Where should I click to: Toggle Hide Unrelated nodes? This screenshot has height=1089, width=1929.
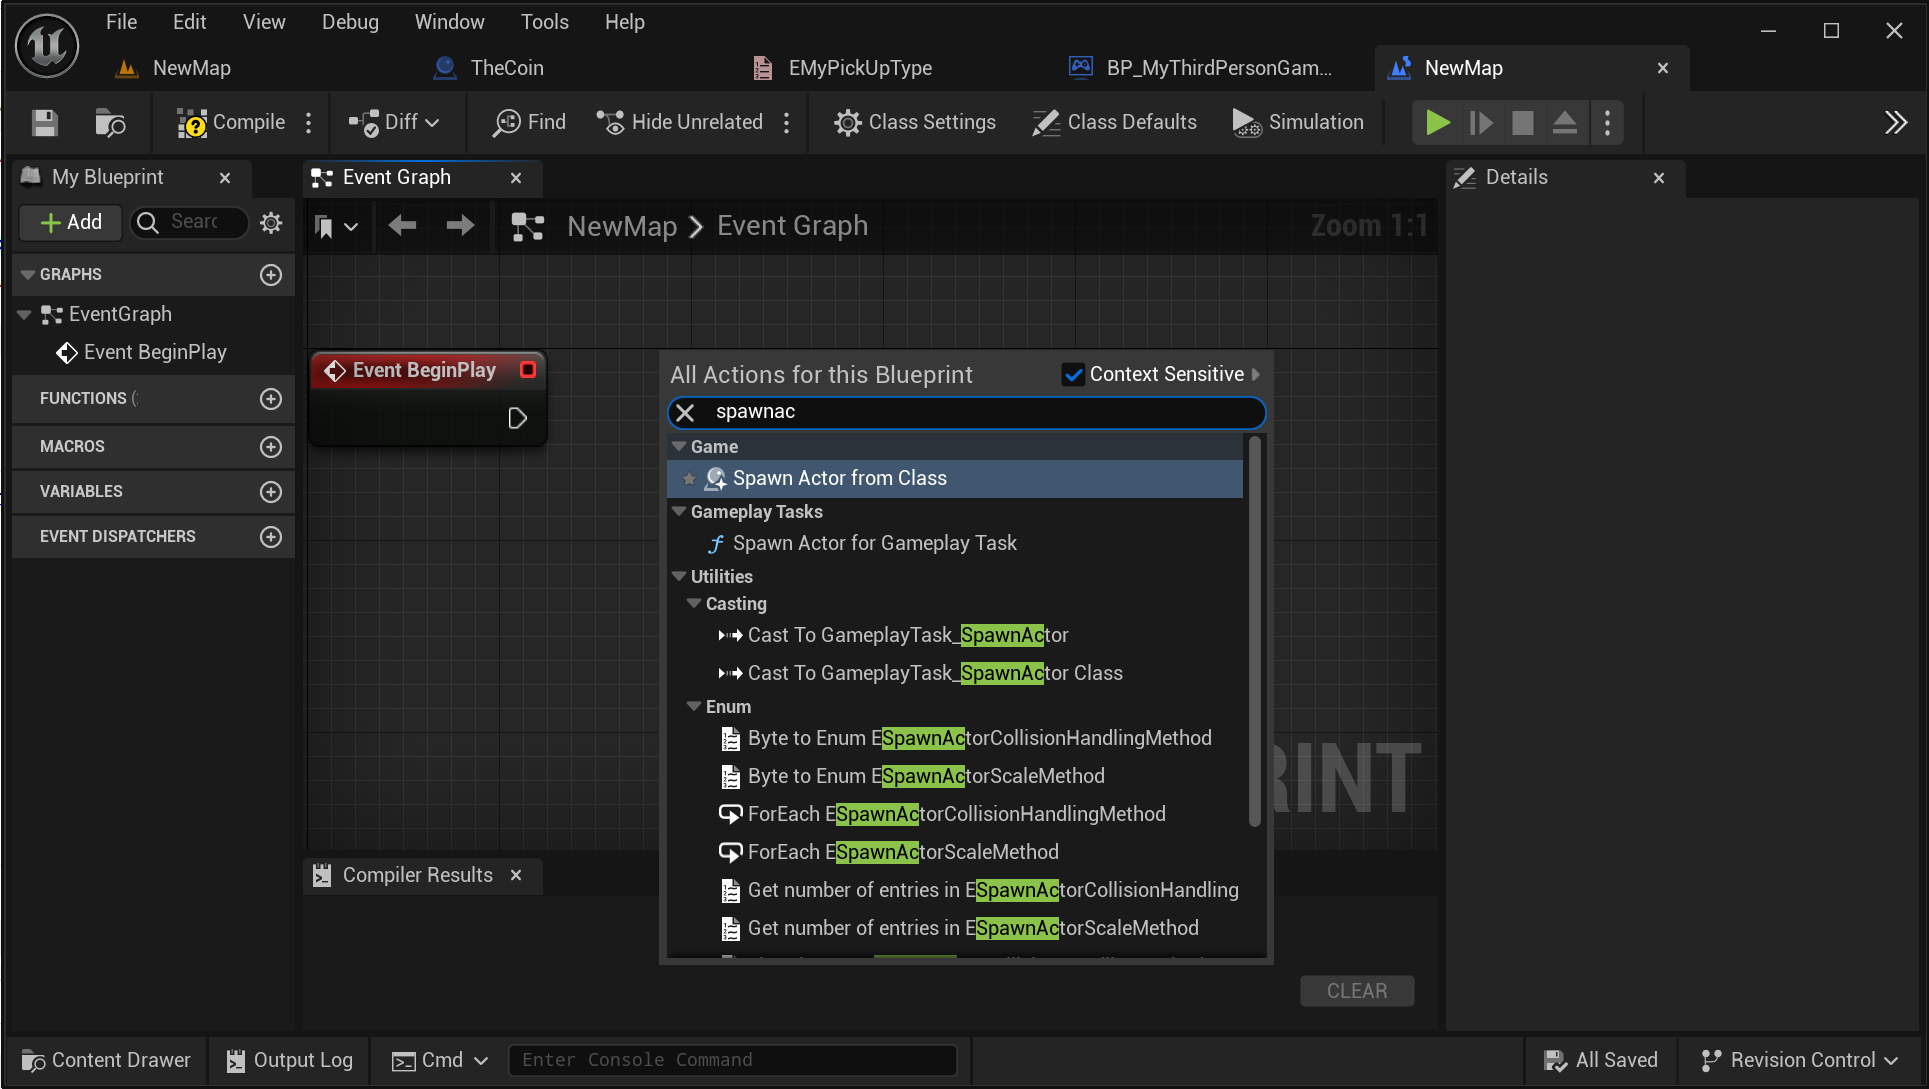680,123
